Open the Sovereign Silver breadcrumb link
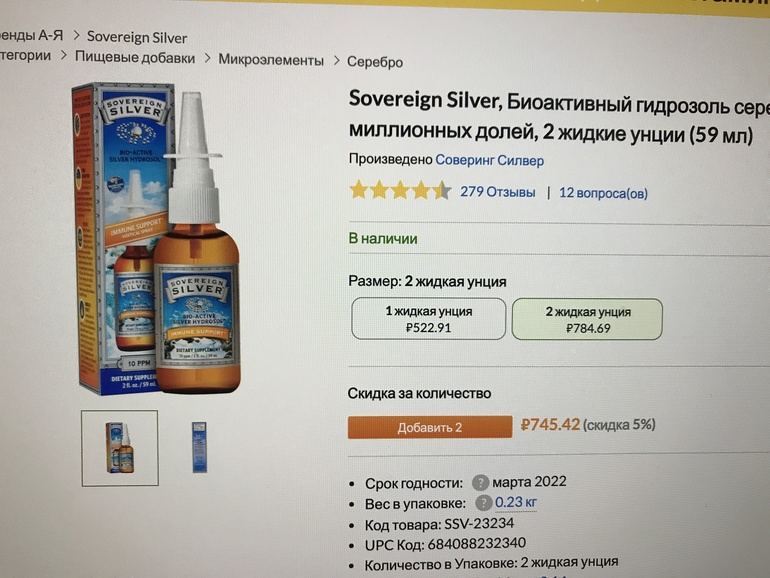 (x=137, y=38)
